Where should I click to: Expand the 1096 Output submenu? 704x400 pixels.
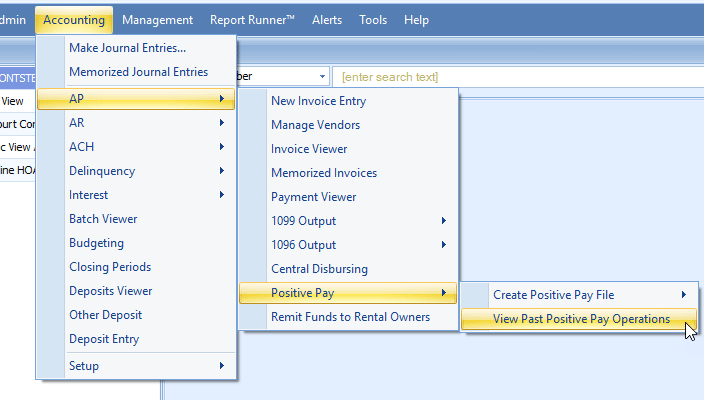point(348,245)
